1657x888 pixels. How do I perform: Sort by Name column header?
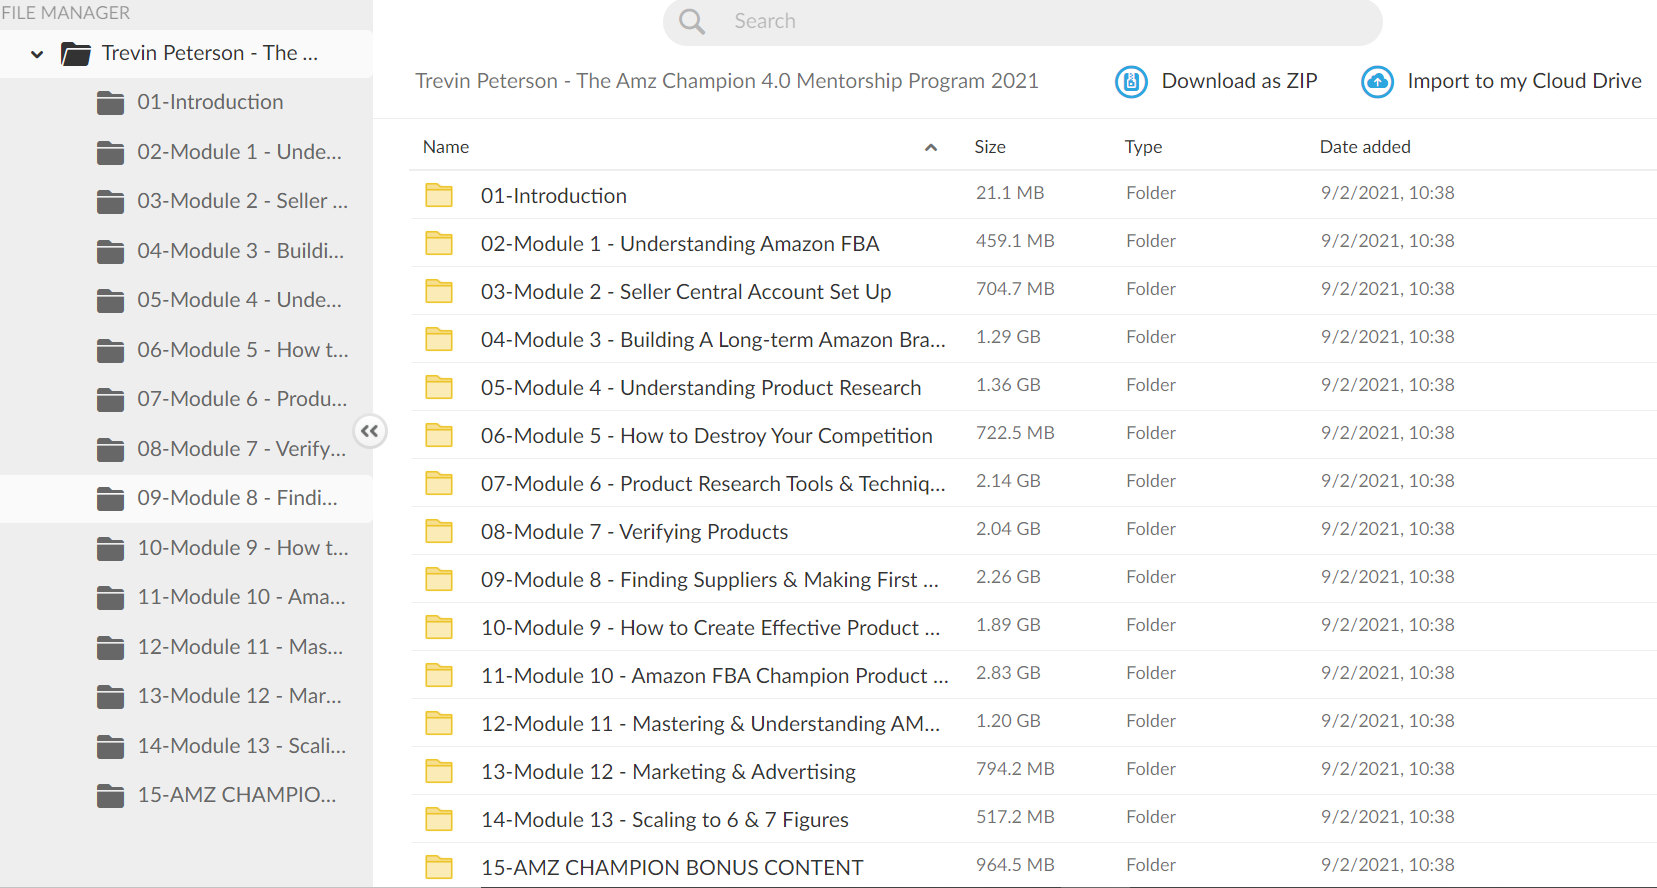point(446,147)
